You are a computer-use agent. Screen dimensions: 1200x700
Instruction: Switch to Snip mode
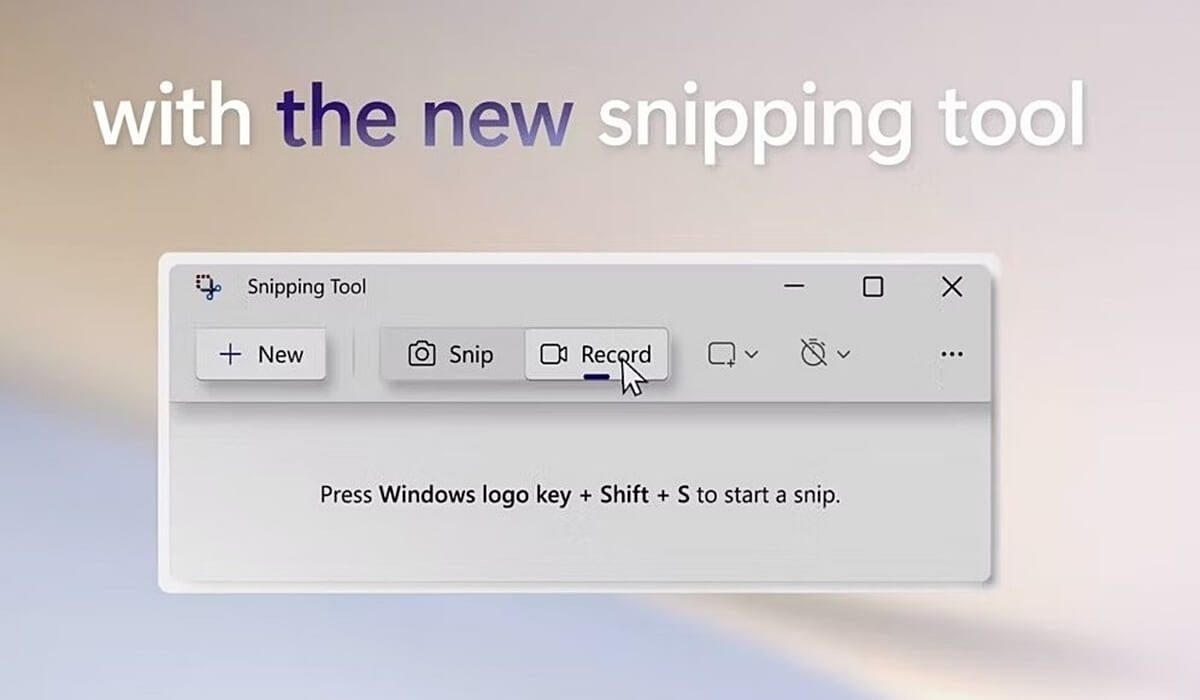(x=452, y=354)
